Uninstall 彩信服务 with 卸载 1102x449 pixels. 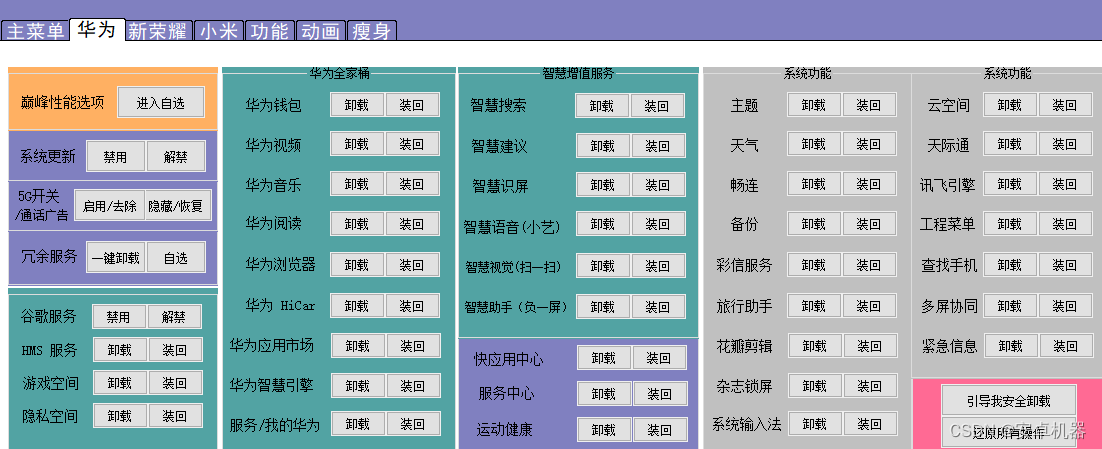[x=814, y=265]
